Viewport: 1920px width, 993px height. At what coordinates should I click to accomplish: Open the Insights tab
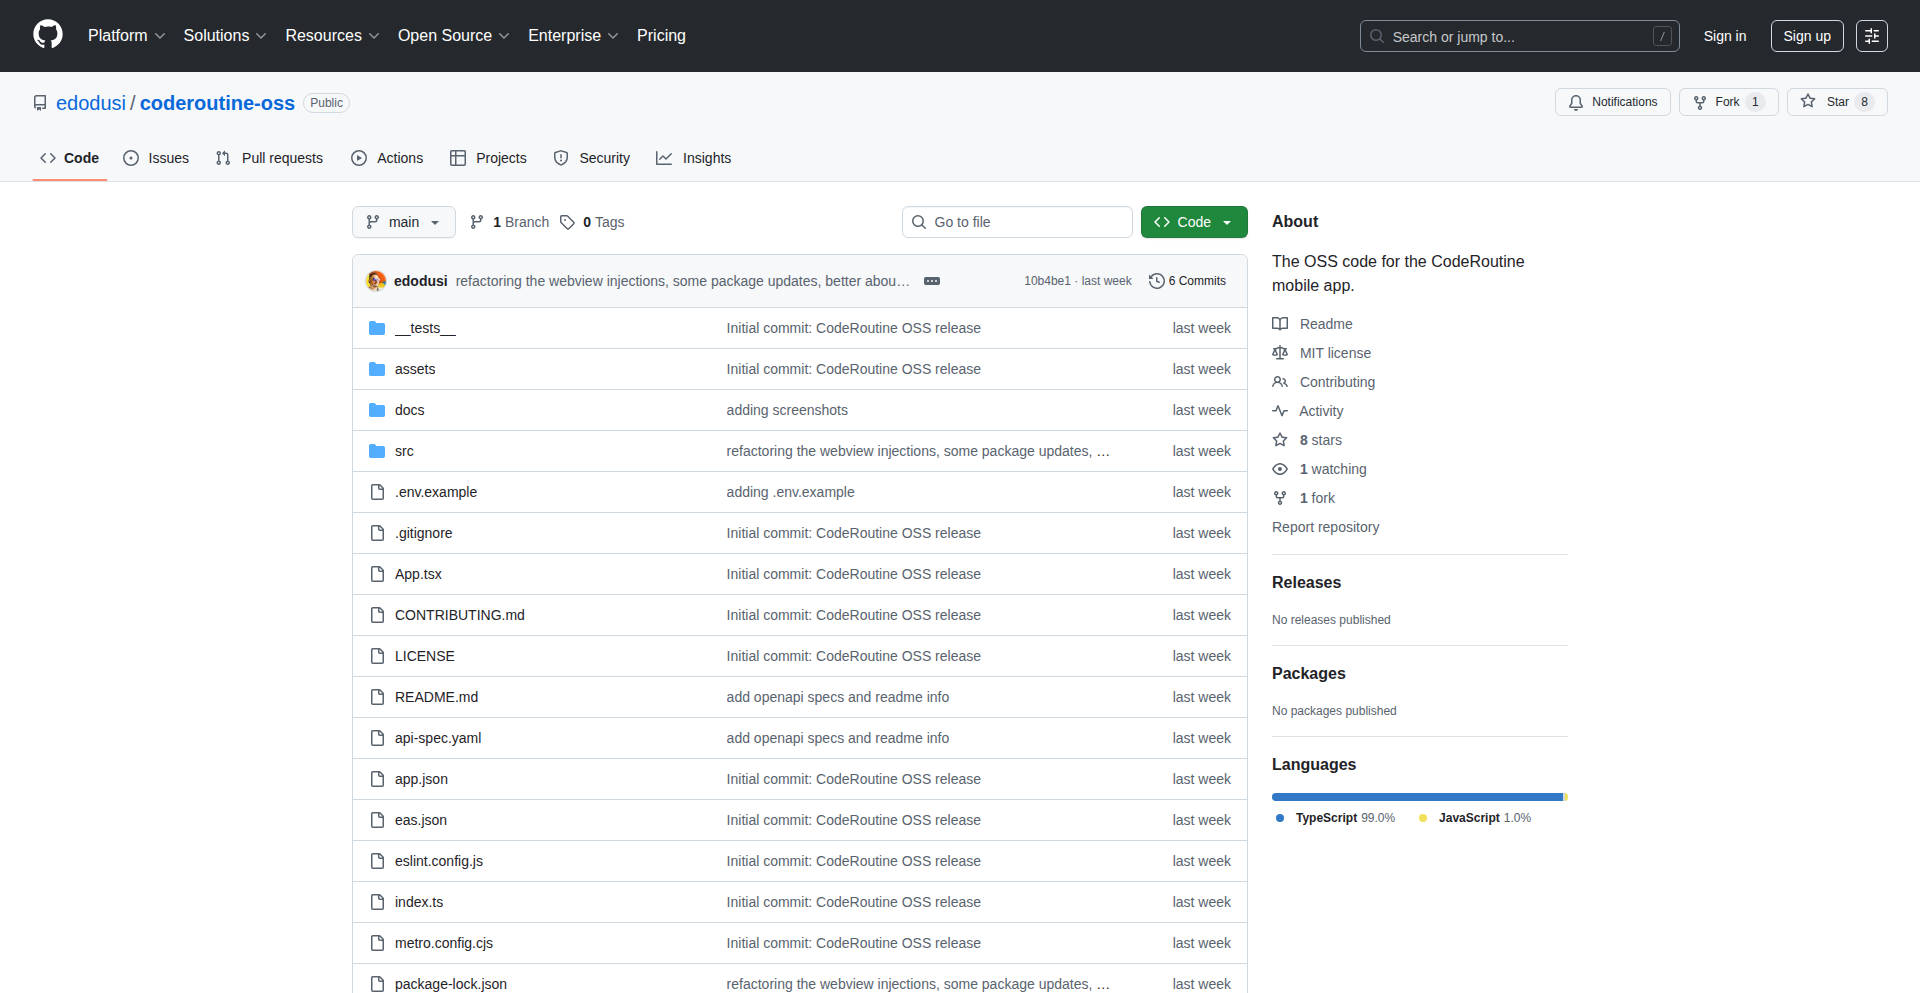(694, 158)
